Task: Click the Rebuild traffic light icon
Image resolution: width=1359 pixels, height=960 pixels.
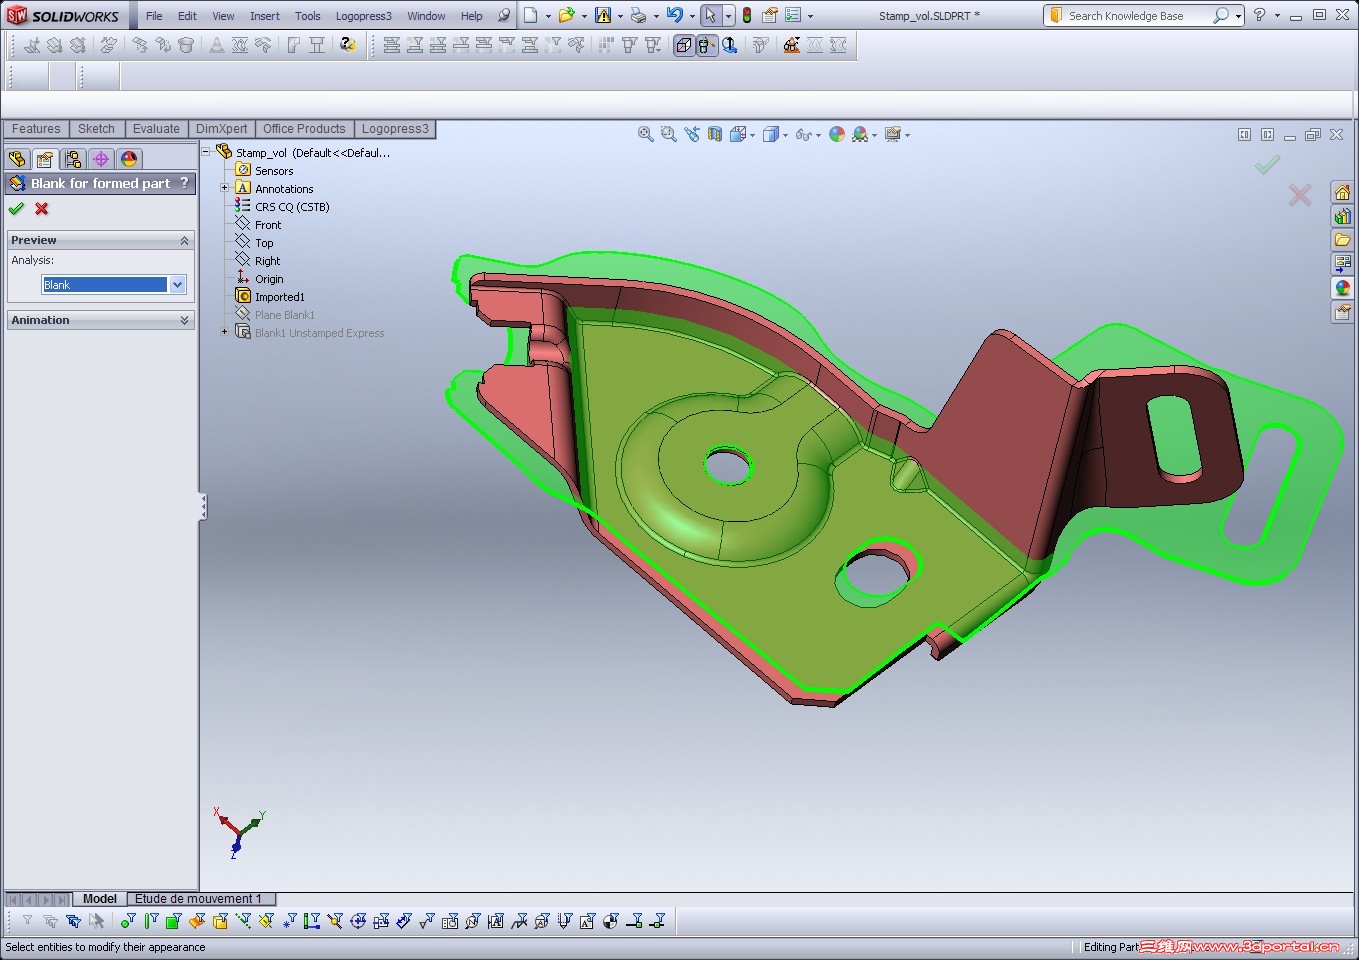Action: click(746, 15)
